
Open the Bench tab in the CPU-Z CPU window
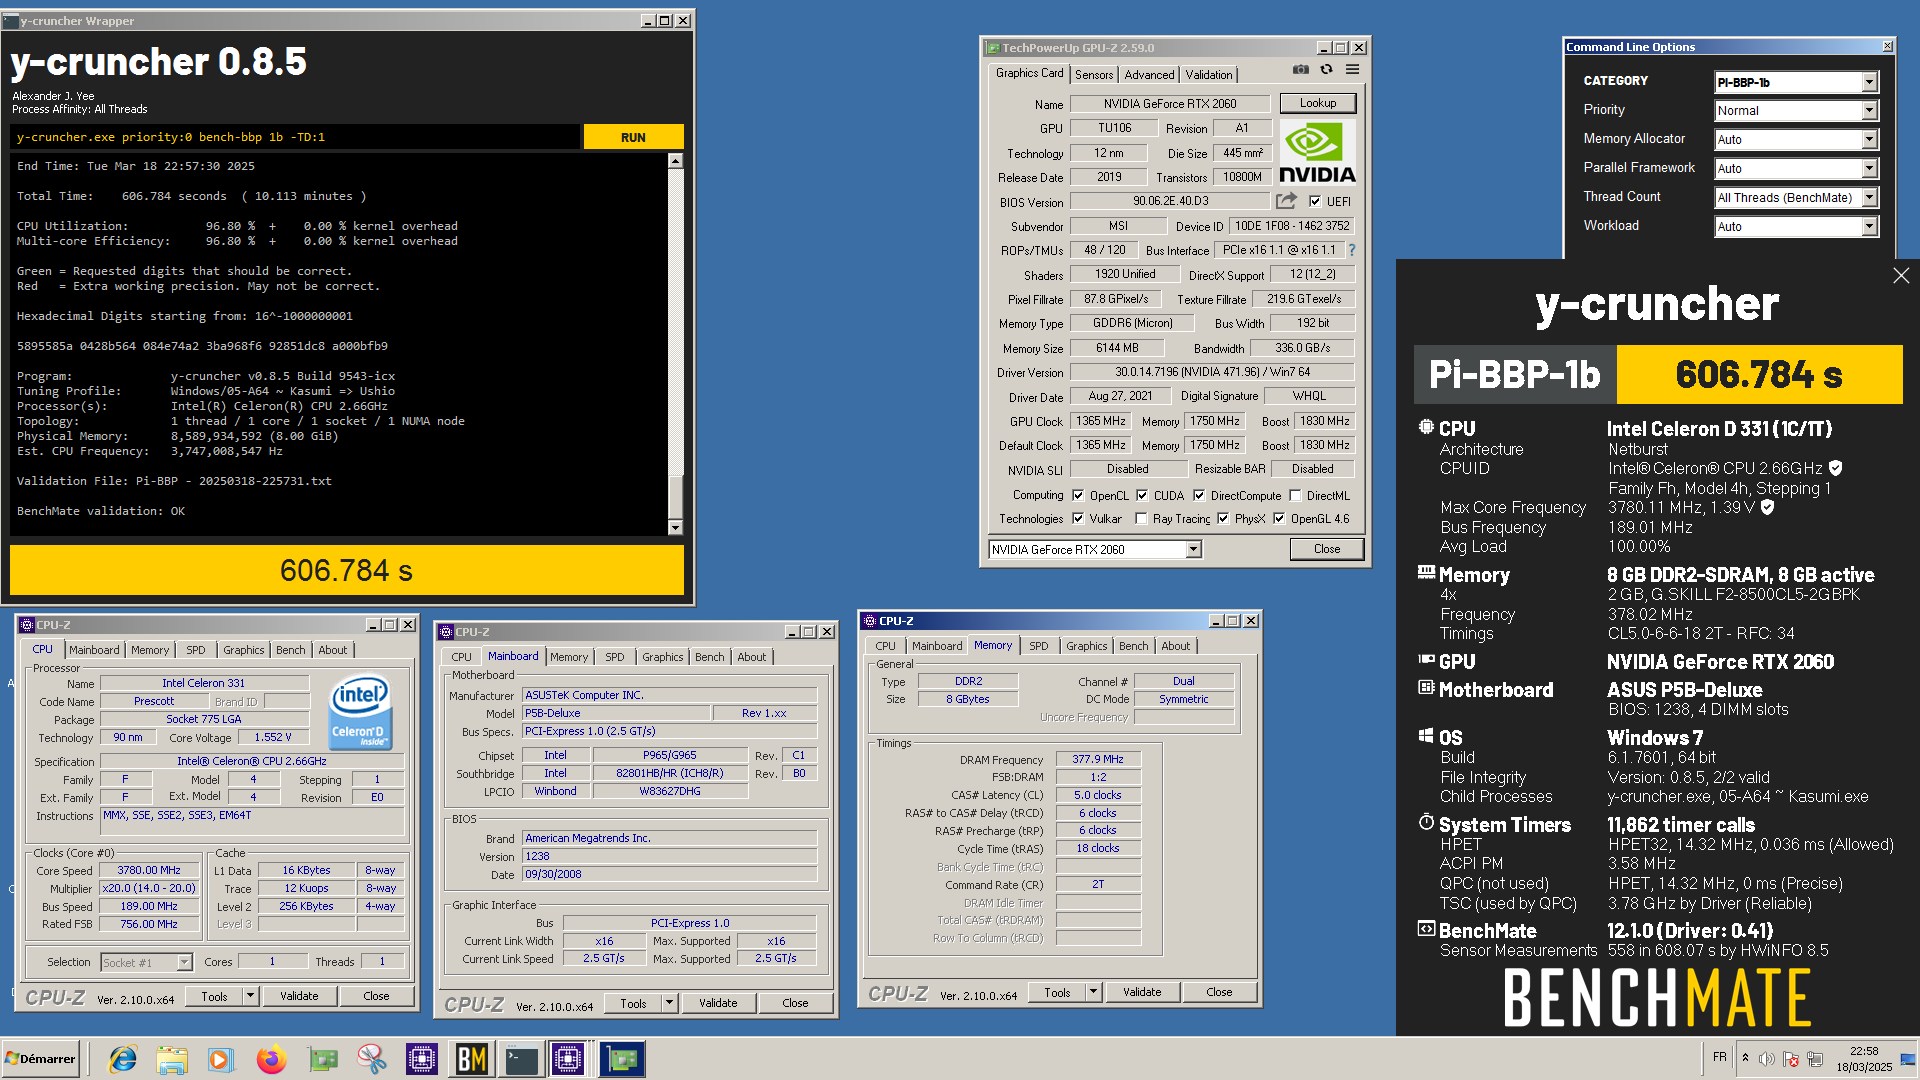[291, 650]
